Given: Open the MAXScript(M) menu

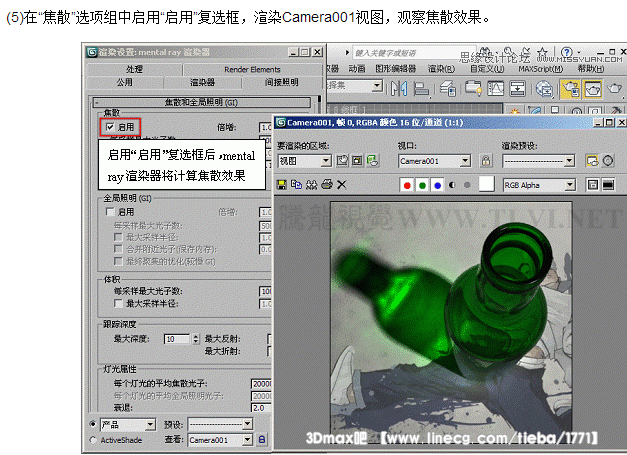Looking at the screenshot, I should [x=541, y=69].
